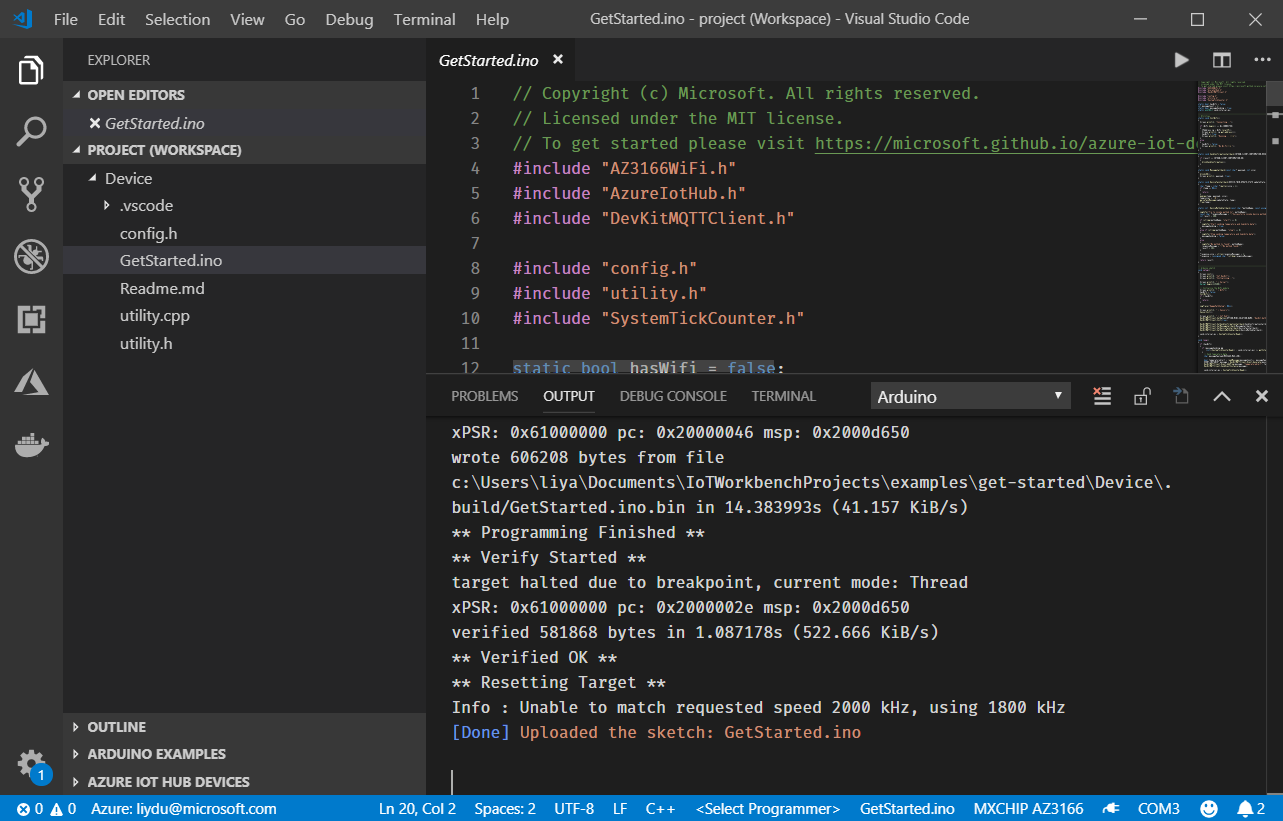The height and width of the screenshot is (821, 1283).
Task: Open the Source Control view
Action: point(31,194)
